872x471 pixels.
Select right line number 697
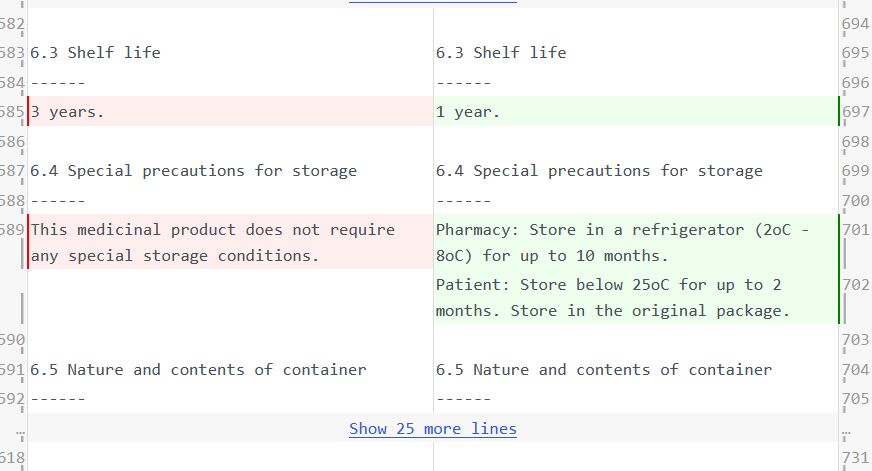pos(857,112)
